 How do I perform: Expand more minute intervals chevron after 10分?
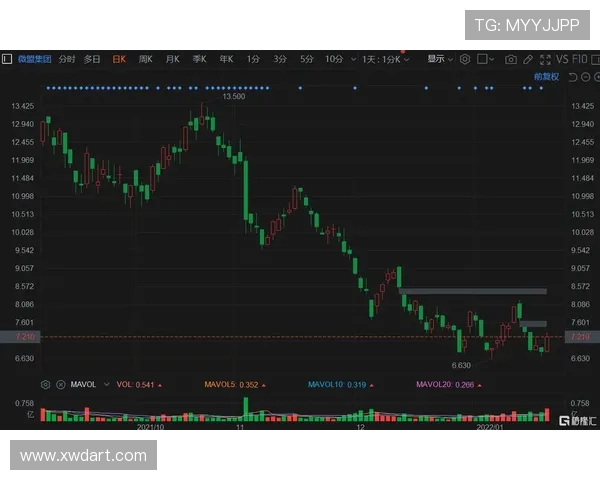point(353,60)
